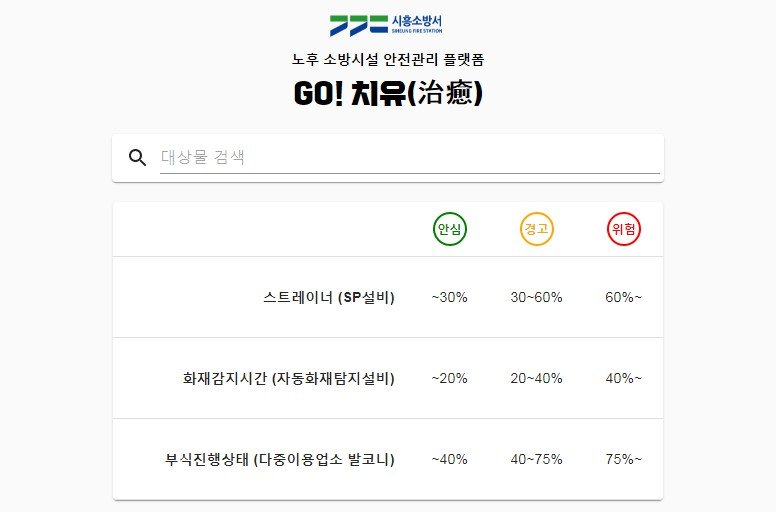The width and height of the screenshot is (776, 512).
Task: Select the 부식진행상태 (다중이용업소 발코니) row label
Action: point(280,459)
